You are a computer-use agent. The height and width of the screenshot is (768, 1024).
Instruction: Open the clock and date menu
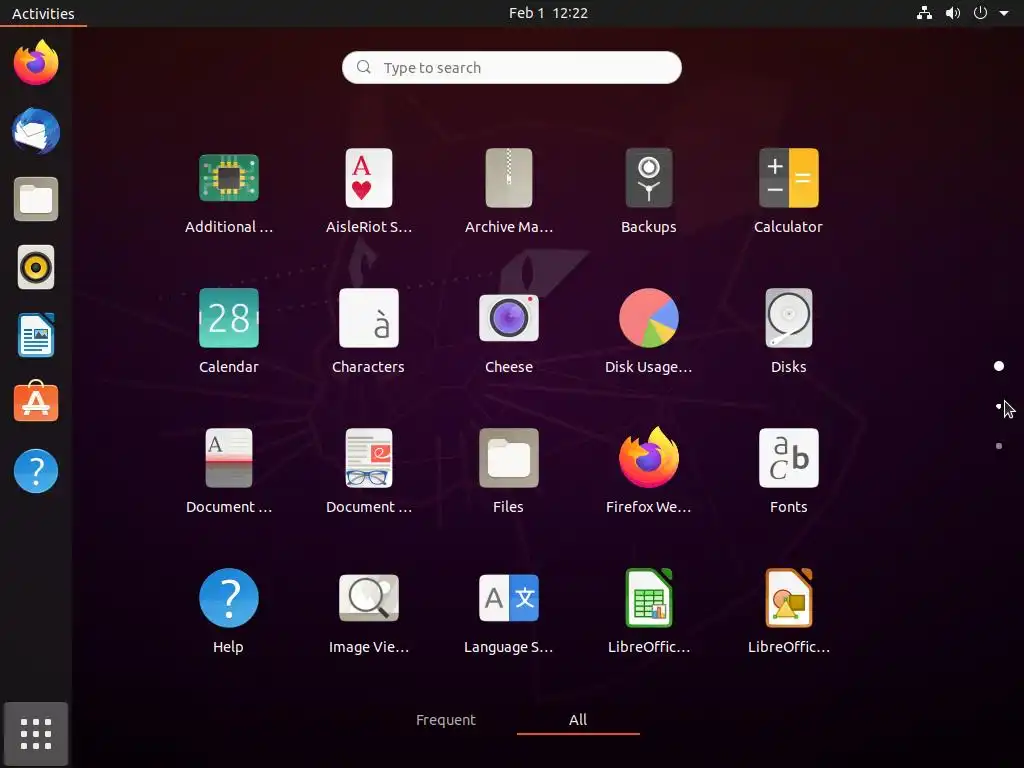[548, 13]
